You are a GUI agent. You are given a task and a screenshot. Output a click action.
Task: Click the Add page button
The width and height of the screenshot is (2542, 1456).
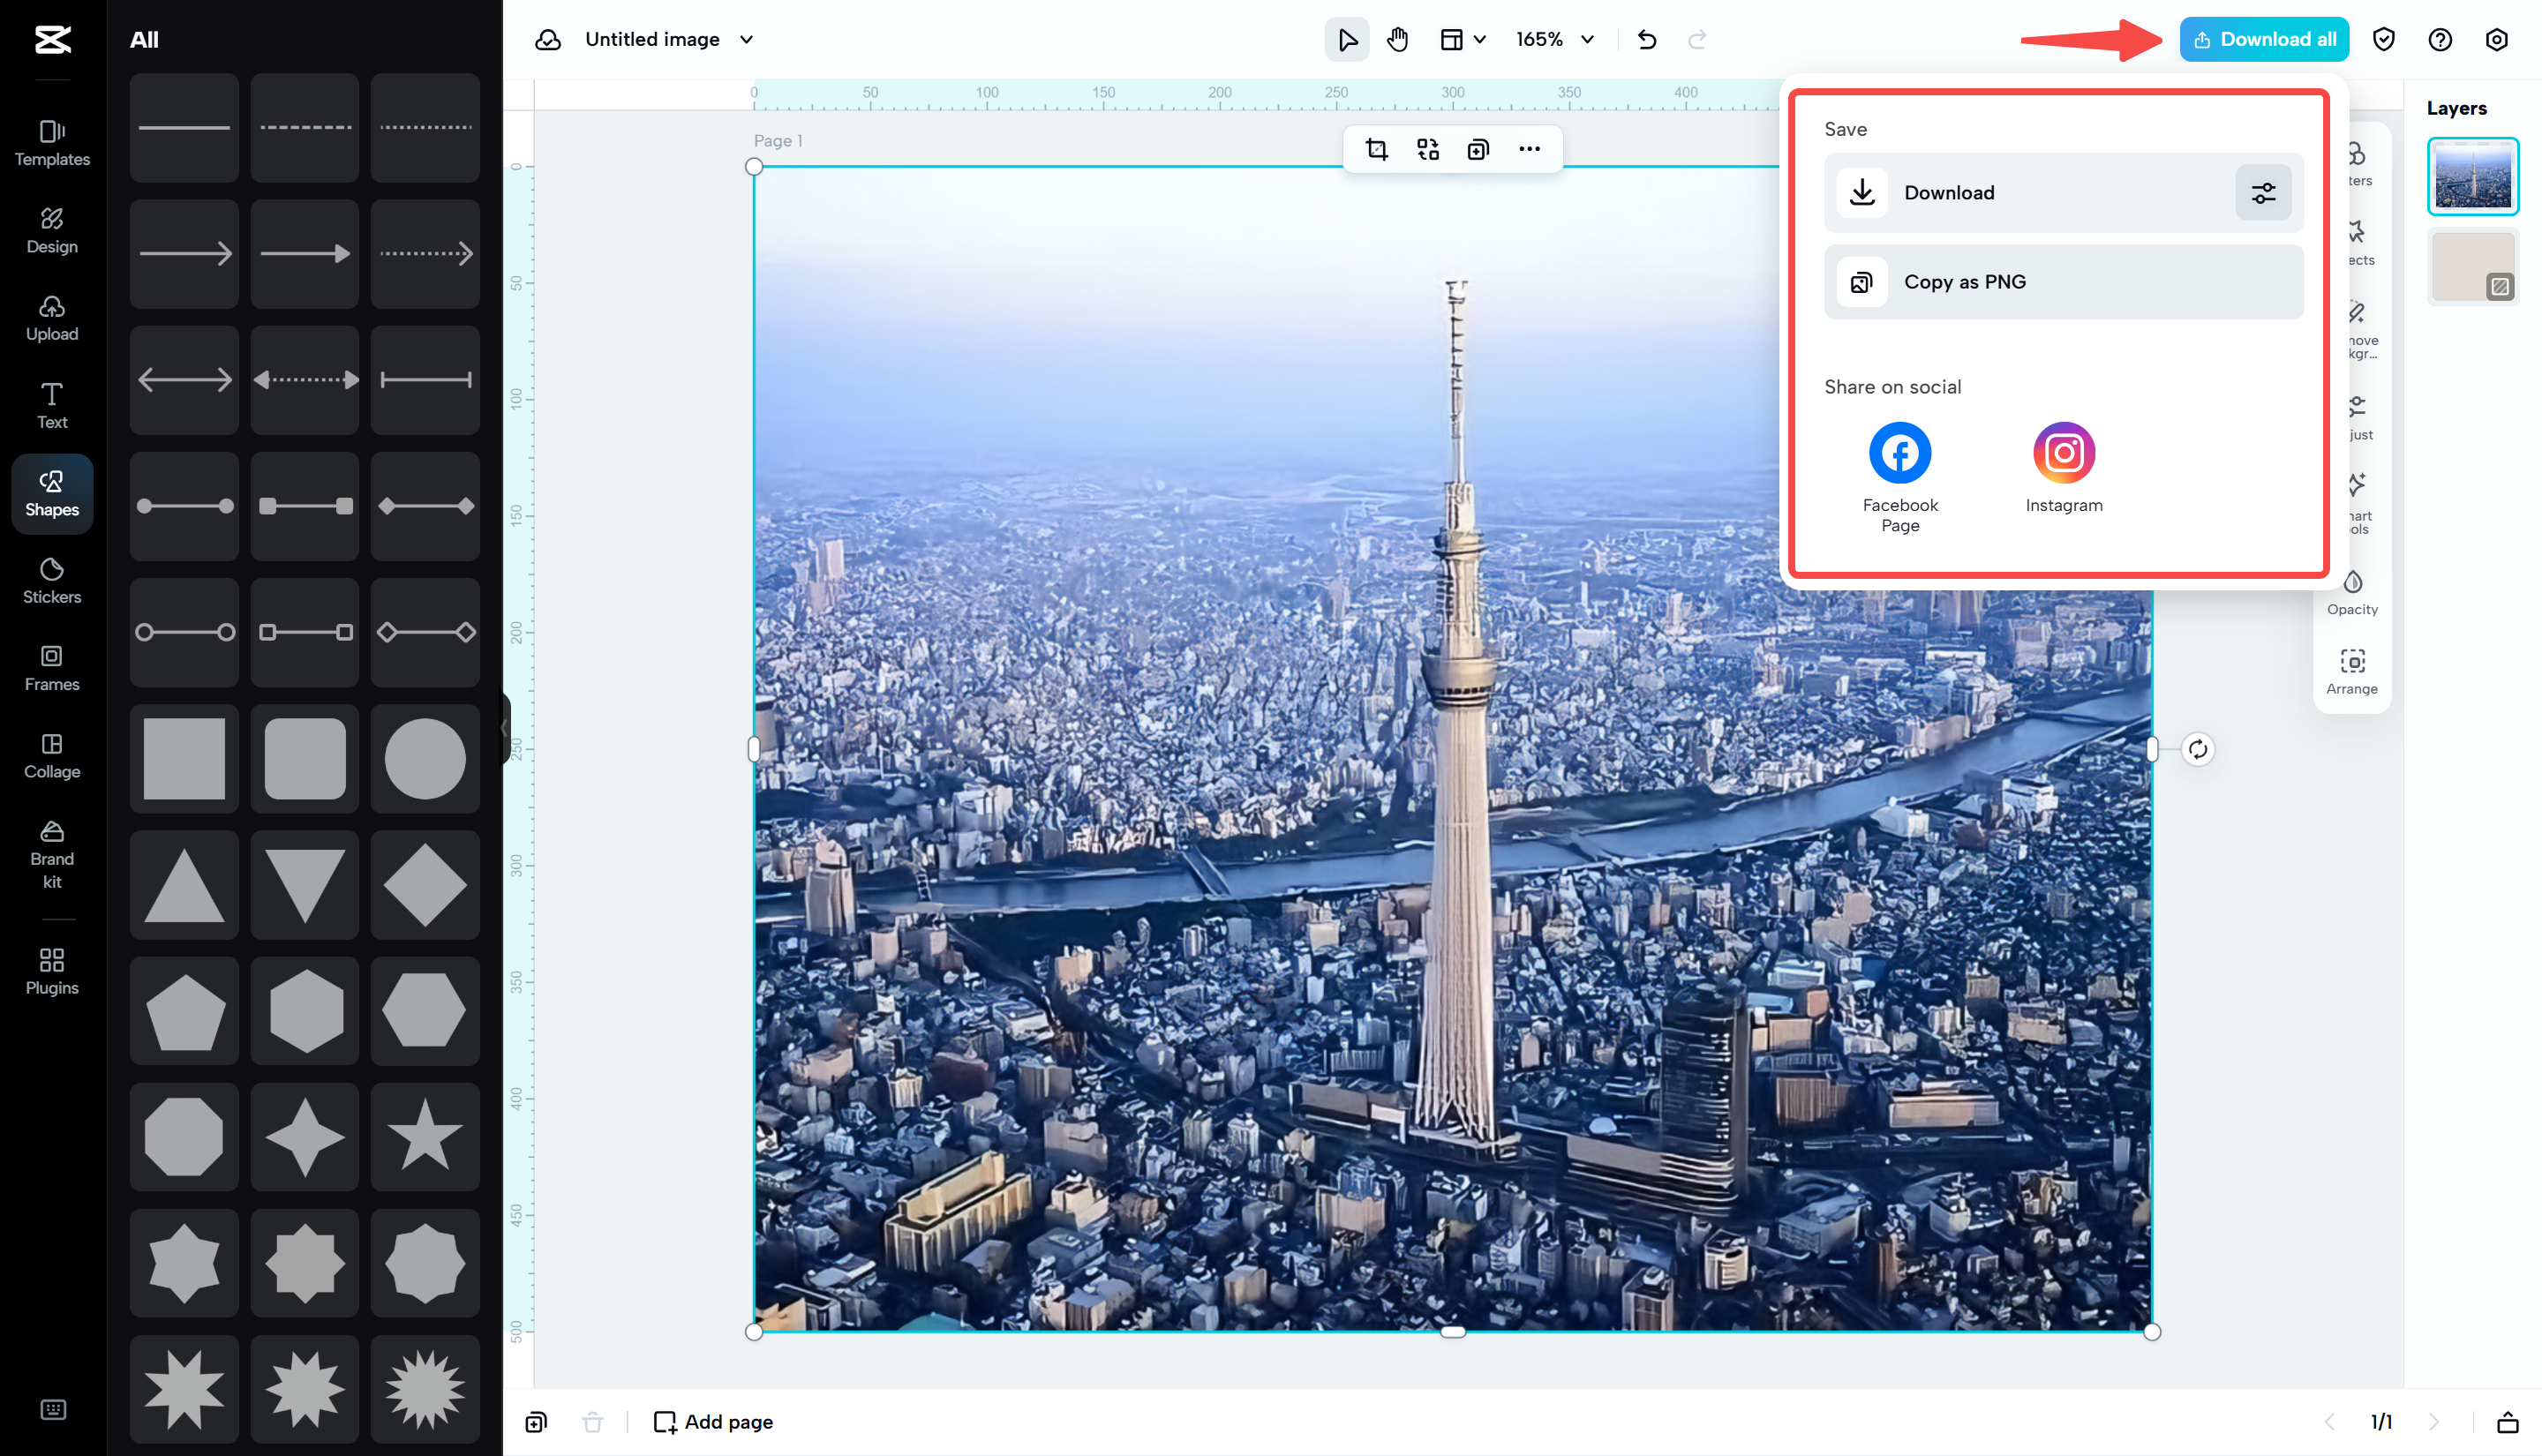713,1421
